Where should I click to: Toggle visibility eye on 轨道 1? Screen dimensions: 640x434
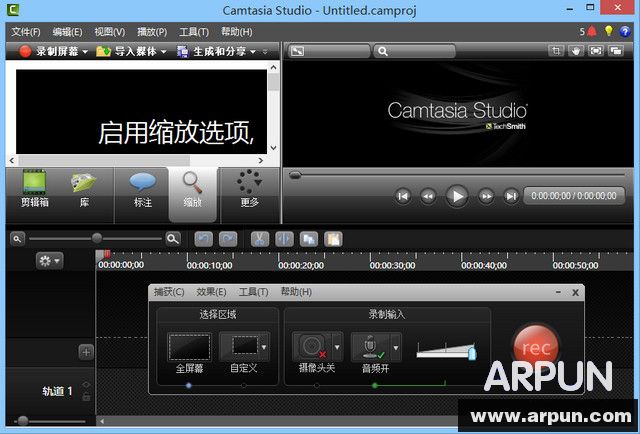[x=86, y=384]
